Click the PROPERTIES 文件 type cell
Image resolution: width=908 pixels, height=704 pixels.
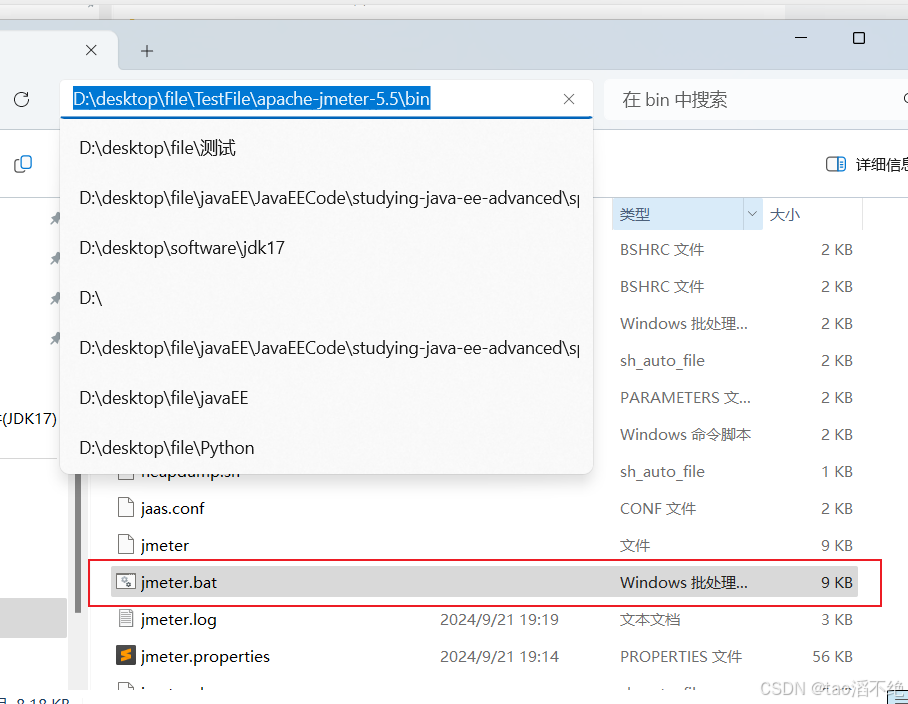[x=681, y=657]
